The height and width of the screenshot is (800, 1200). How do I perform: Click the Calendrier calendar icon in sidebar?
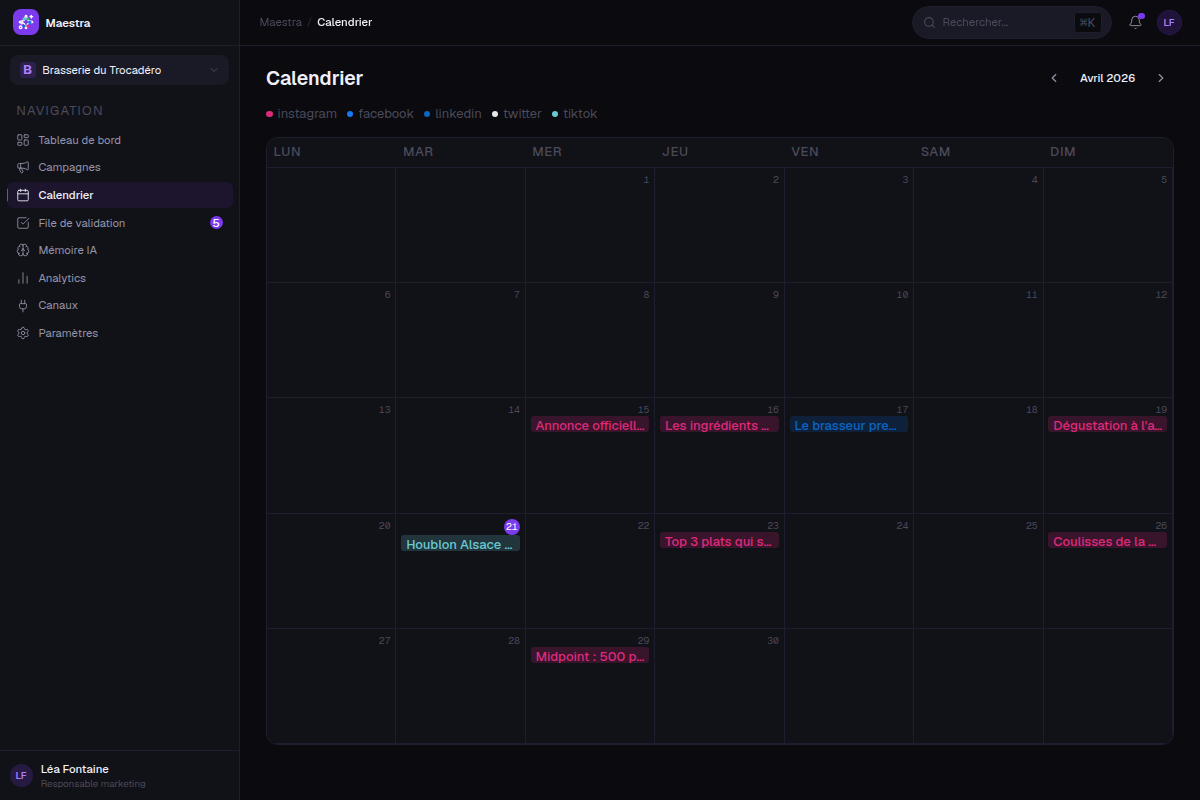[23, 195]
